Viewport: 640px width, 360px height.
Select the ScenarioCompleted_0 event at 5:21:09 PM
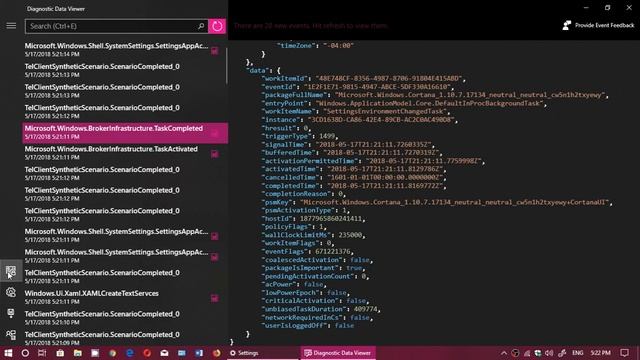coord(124,338)
